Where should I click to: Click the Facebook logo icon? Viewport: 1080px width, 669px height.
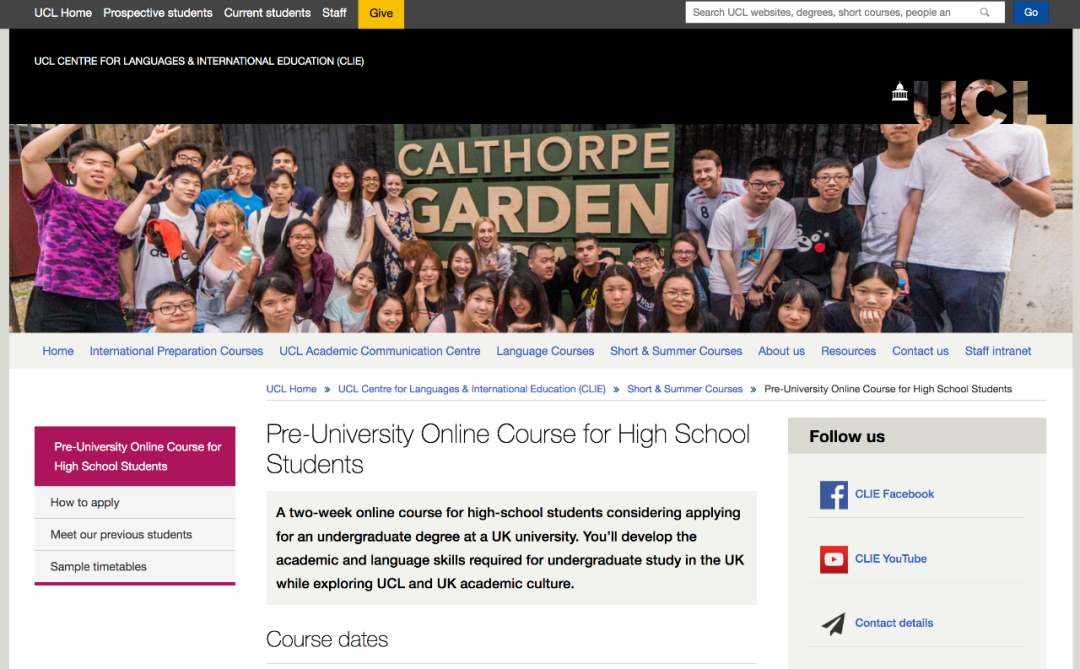[833, 494]
